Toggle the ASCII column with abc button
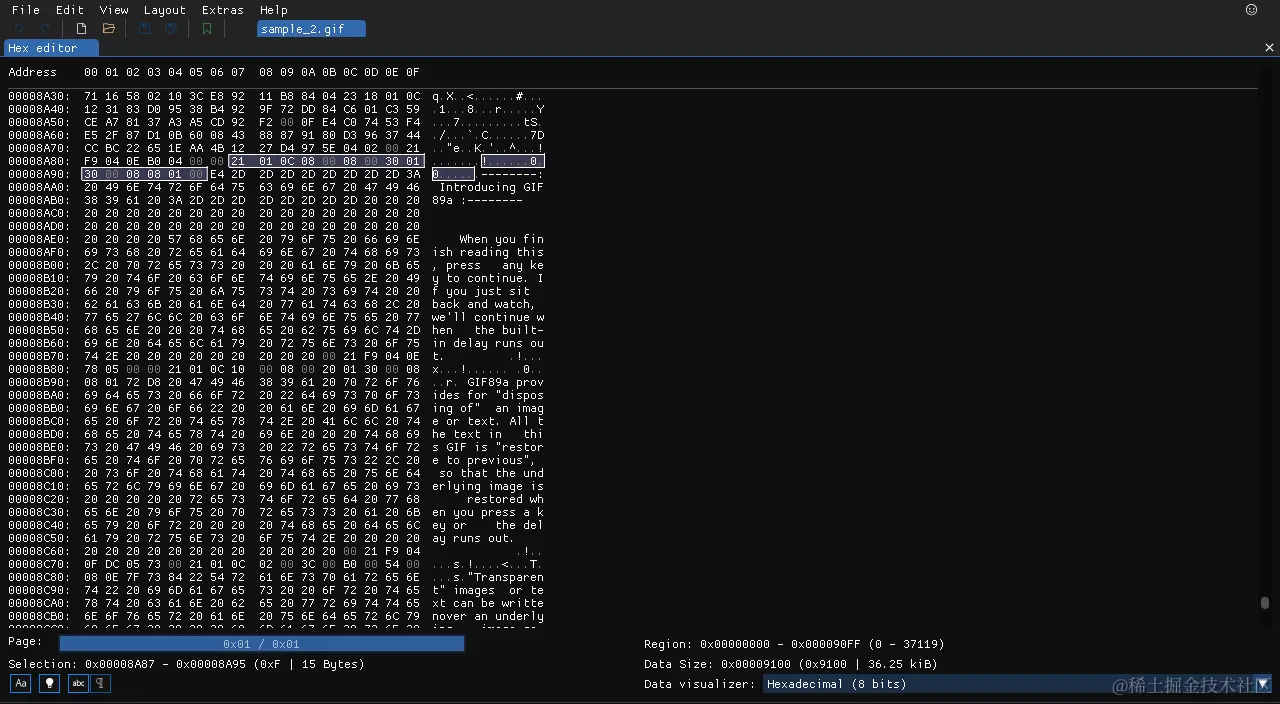 (x=77, y=683)
